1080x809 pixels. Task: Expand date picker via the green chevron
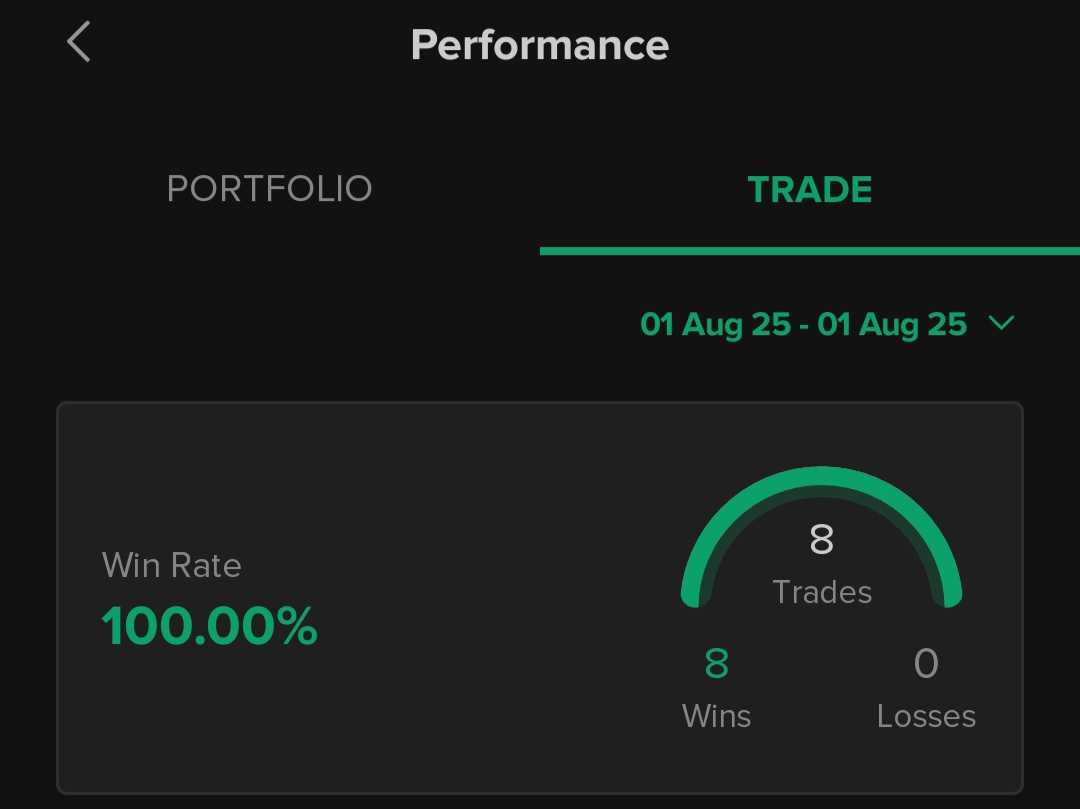pos(1001,322)
